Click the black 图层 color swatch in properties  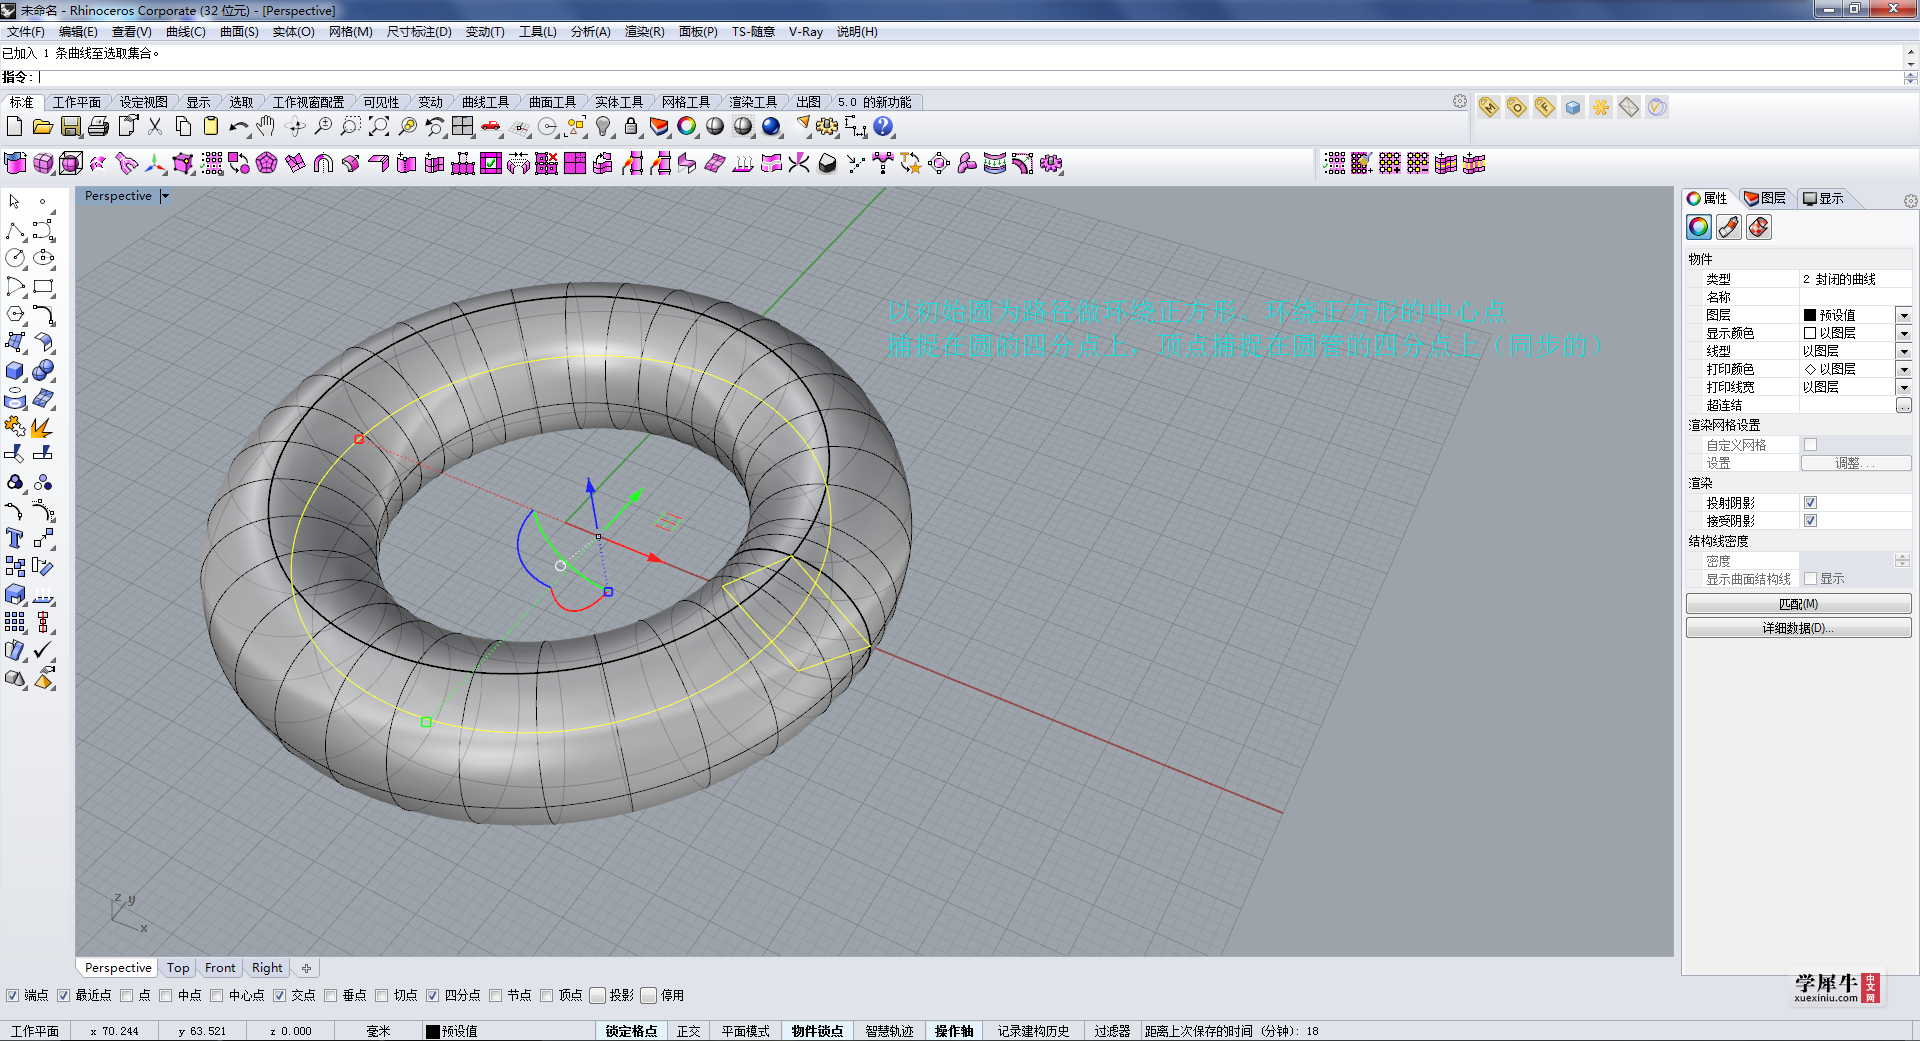pyautogui.click(x=1810, y=315)
